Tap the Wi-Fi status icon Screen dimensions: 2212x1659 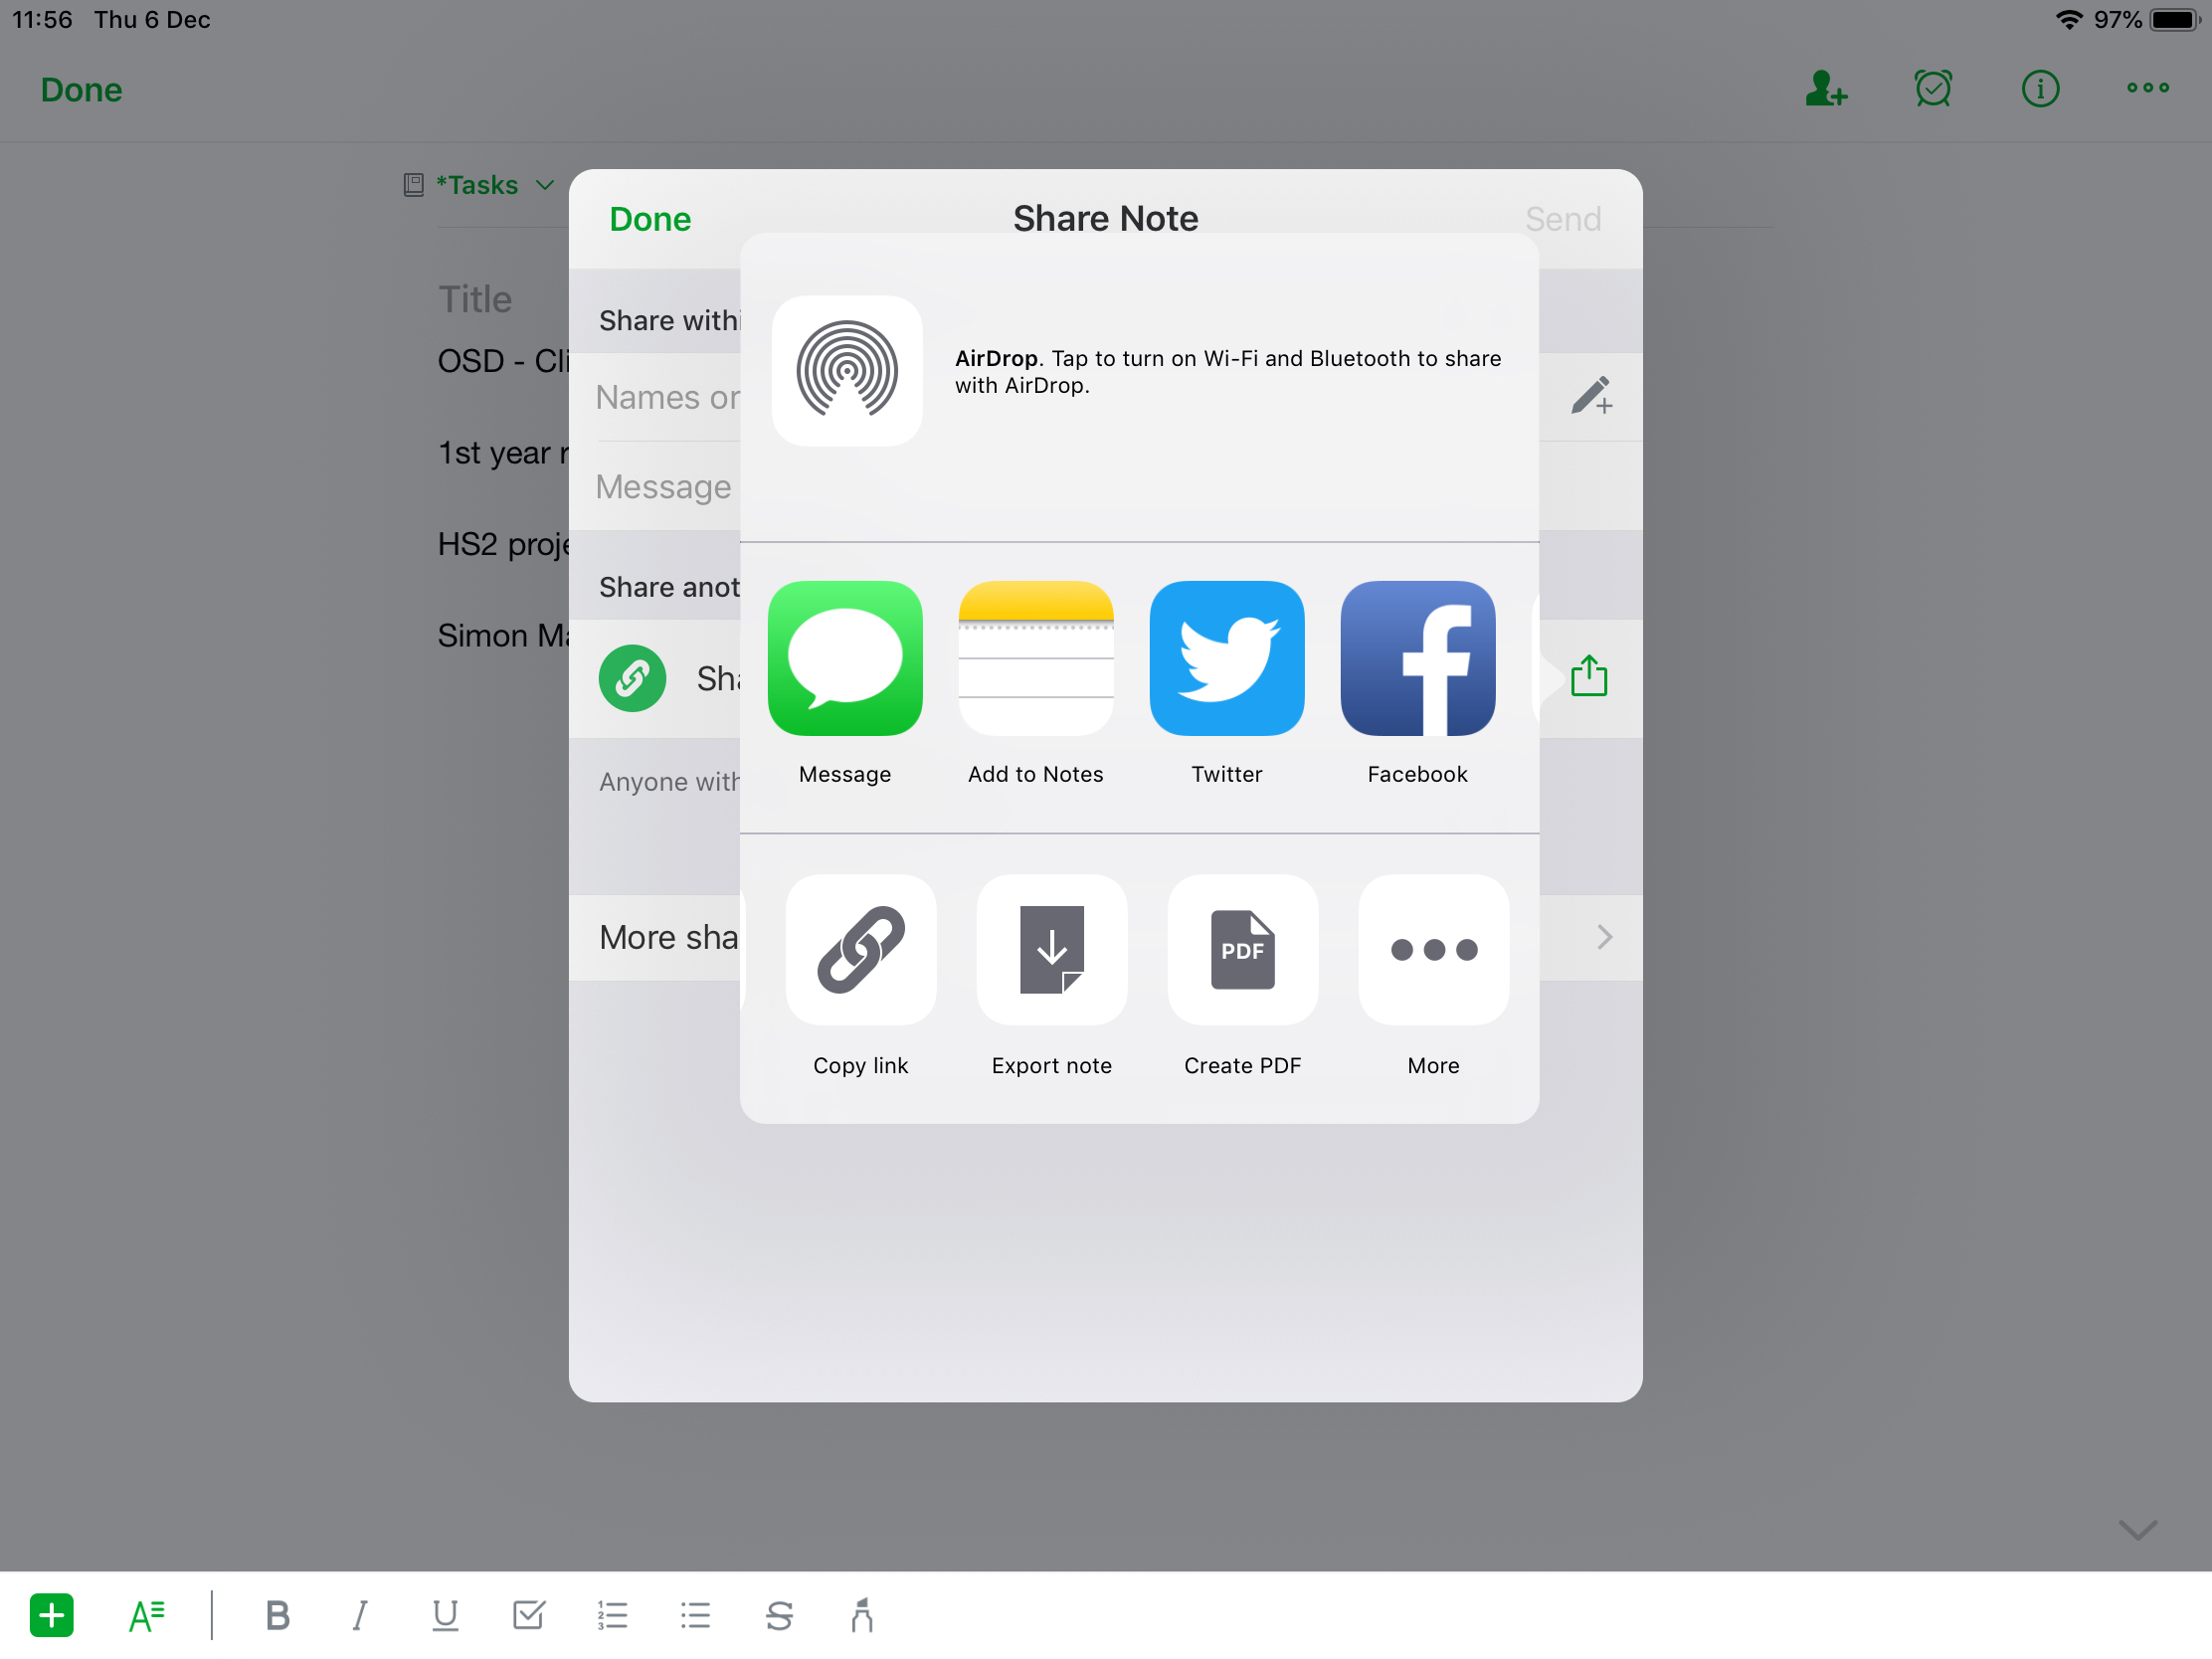(2069, 20)
